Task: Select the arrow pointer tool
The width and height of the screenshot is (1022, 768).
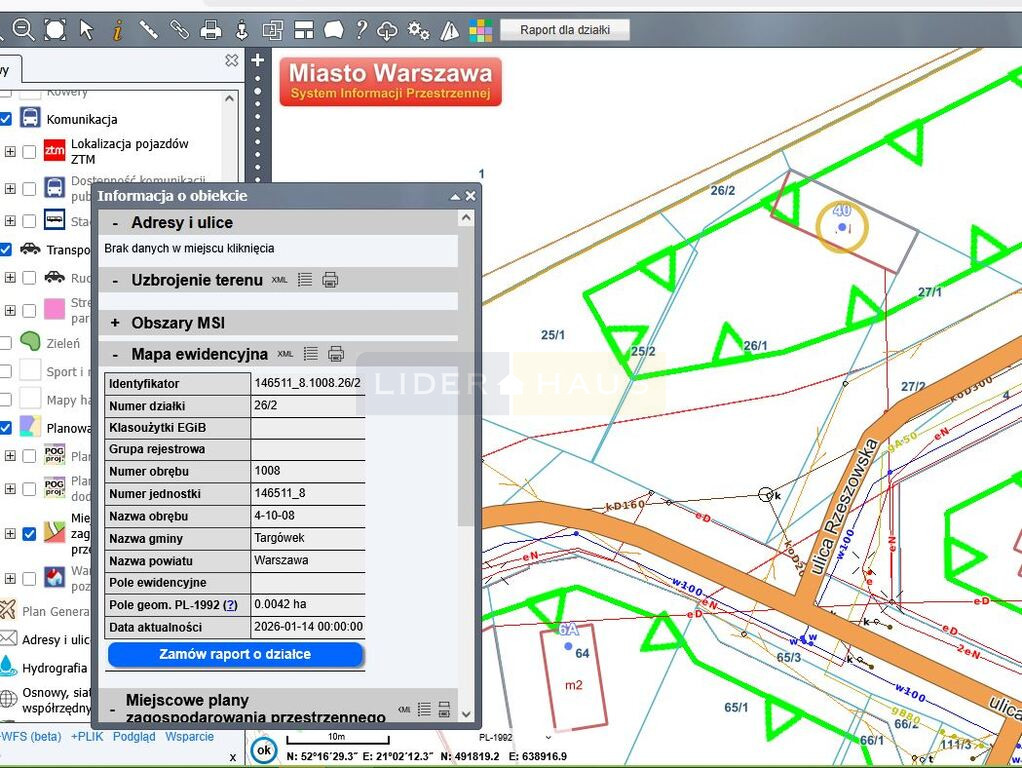Action: [x=86, y=29]
